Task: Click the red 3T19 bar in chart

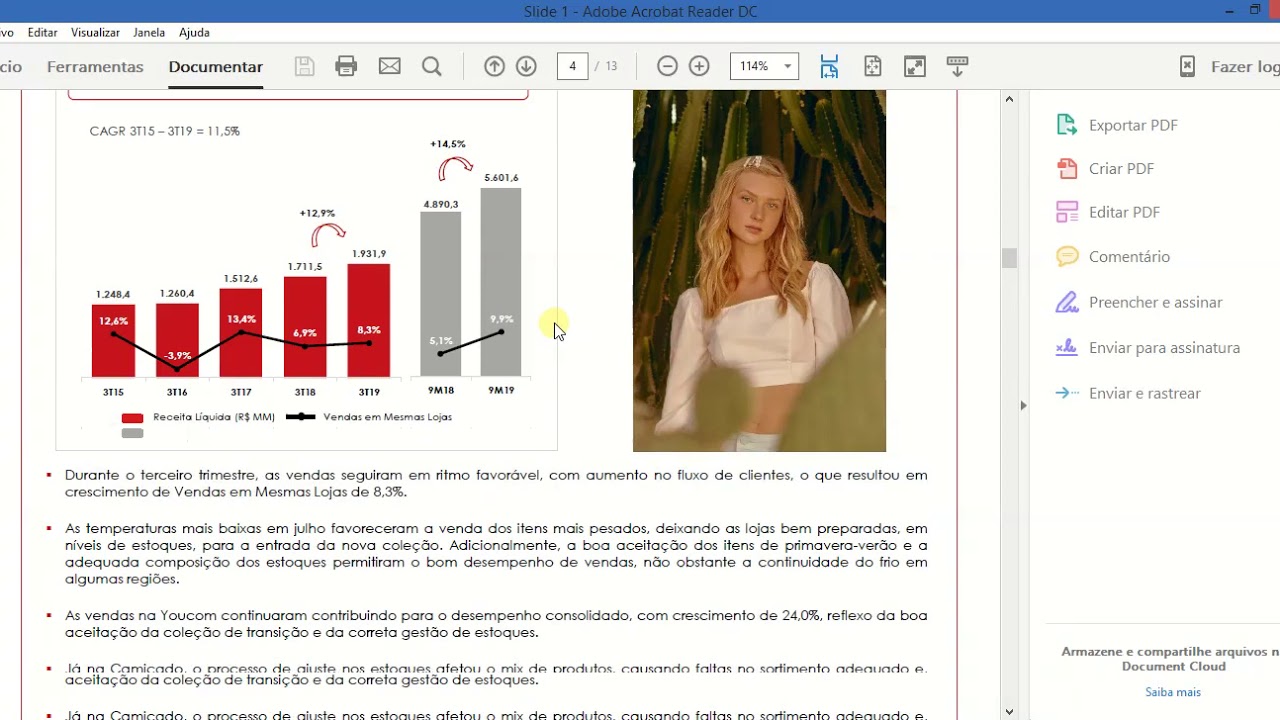Action: pos(369,320)
